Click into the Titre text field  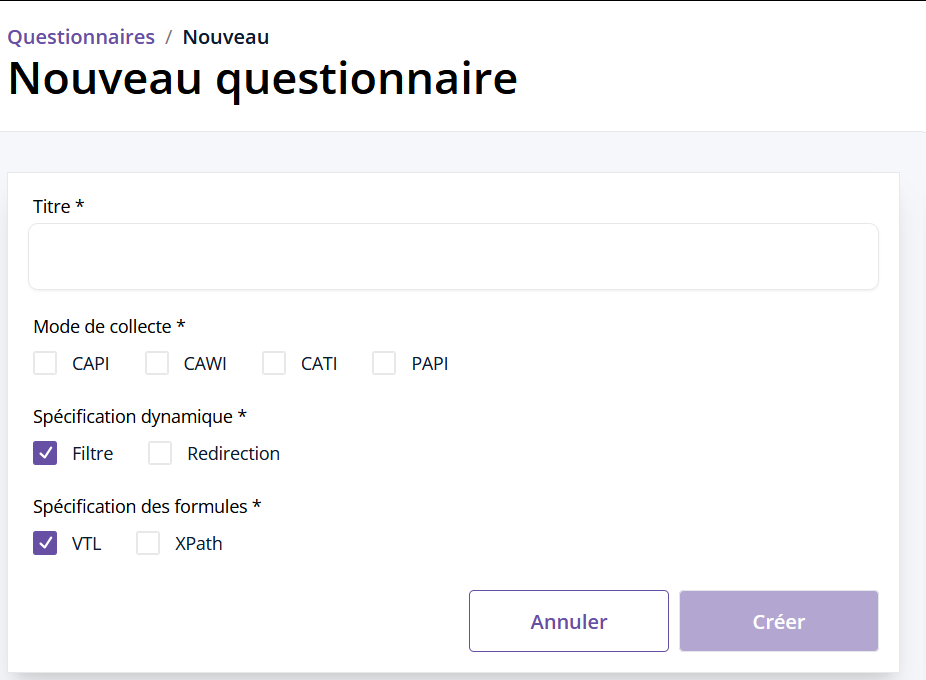click(x=453, y=257)
